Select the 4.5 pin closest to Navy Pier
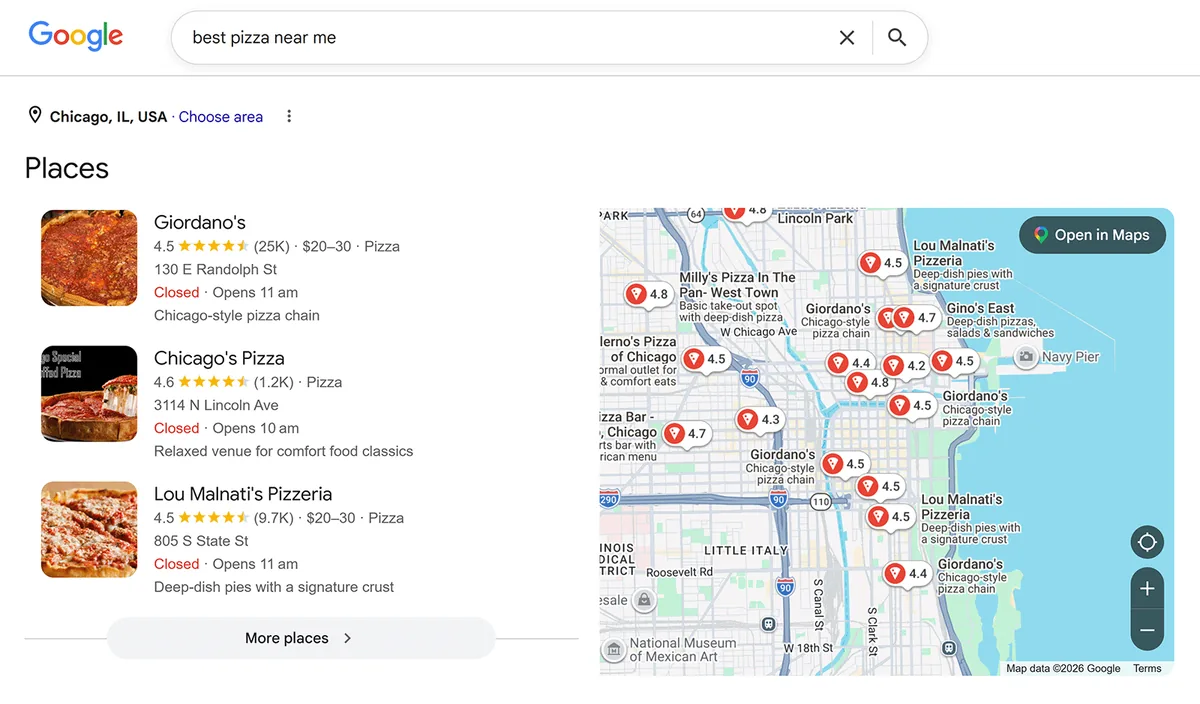The width and height of the screenshot is (1200, 704). point(953,362)
